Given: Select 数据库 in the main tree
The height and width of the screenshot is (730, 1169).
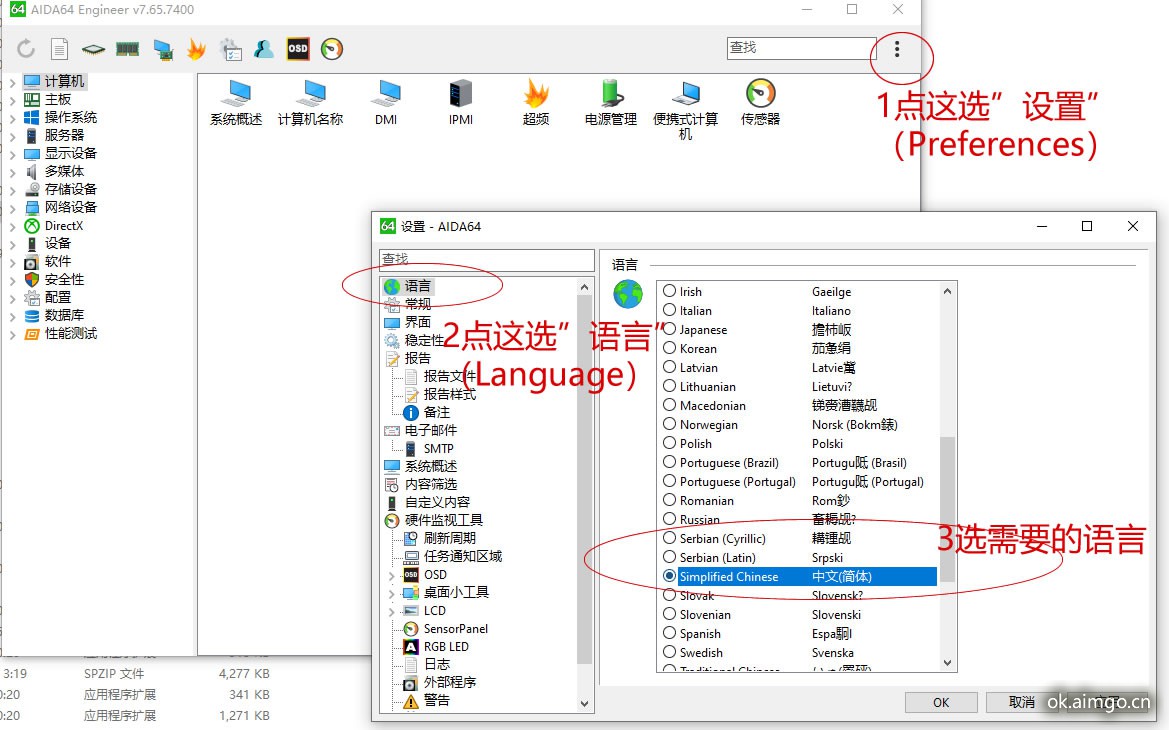Looking at the screenshot, I should (x=64, y=315).
